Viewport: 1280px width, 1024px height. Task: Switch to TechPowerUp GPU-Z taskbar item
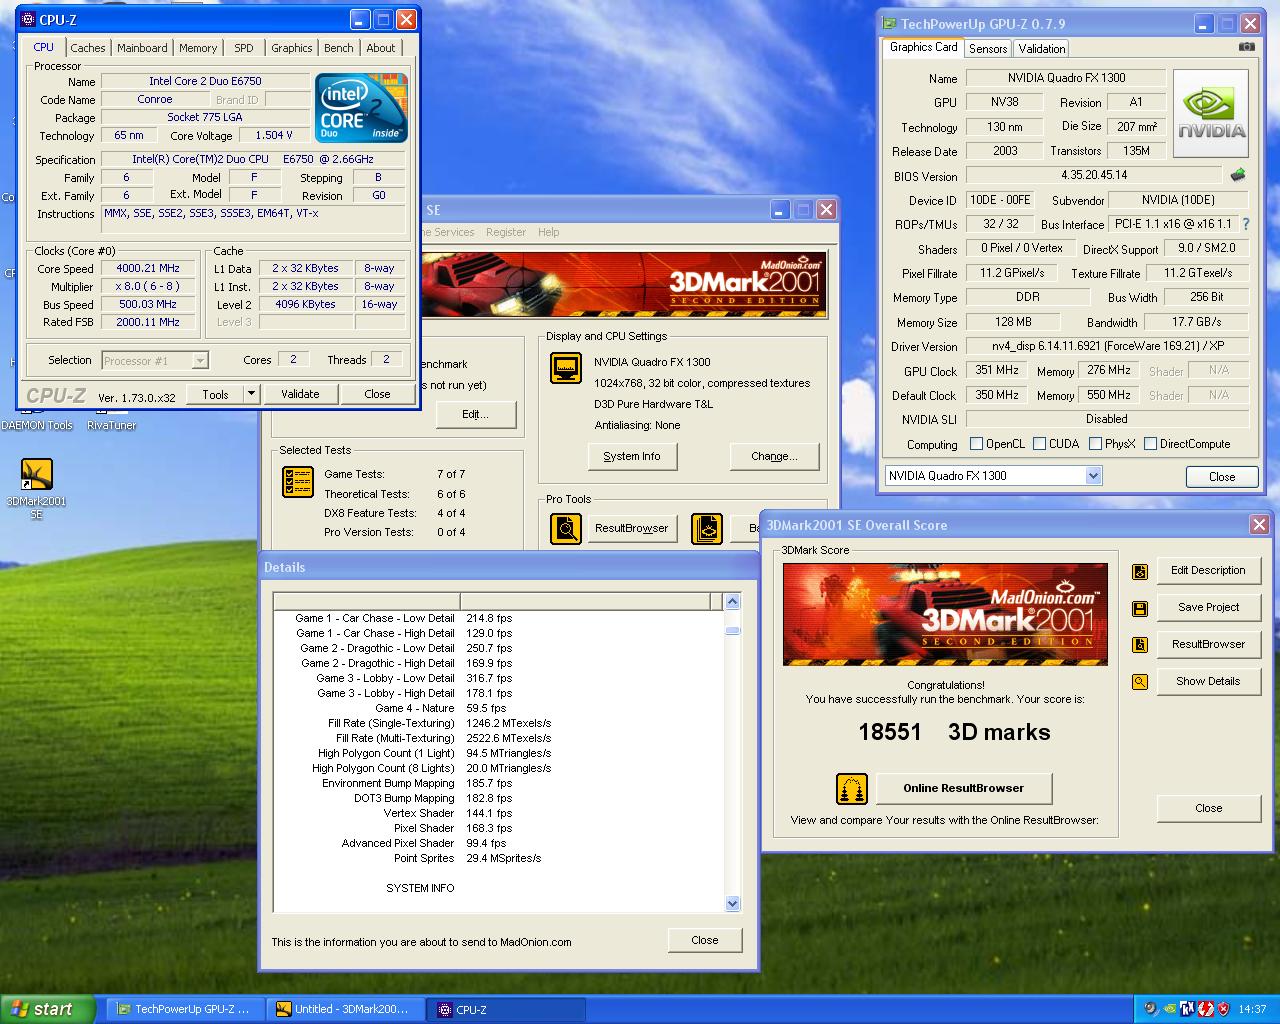pos(183,1009)
